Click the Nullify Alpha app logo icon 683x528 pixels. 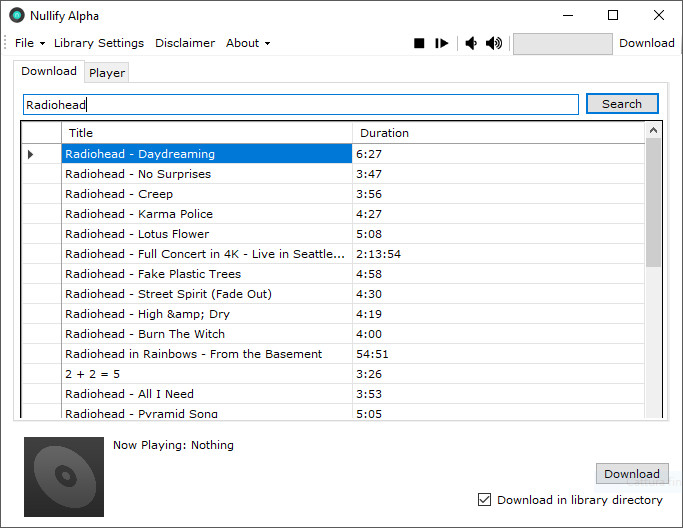point(17,16)
